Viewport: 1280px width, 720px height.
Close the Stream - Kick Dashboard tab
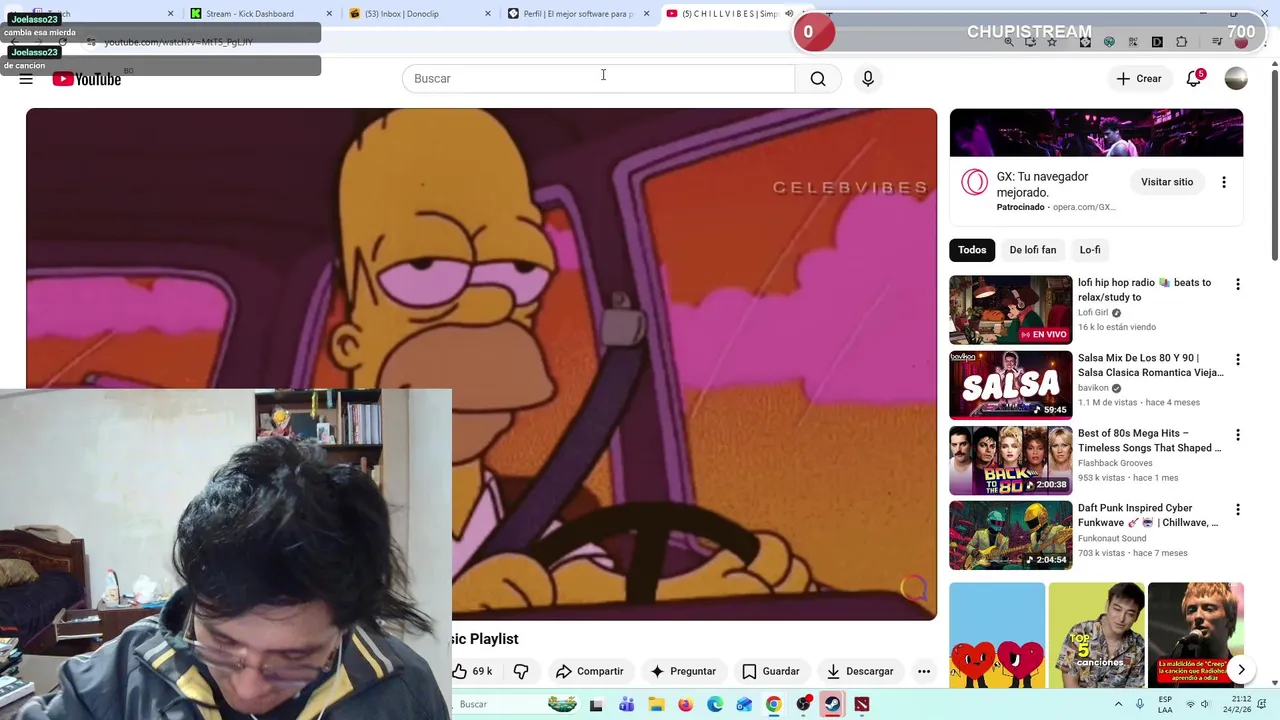click(329, 14)
